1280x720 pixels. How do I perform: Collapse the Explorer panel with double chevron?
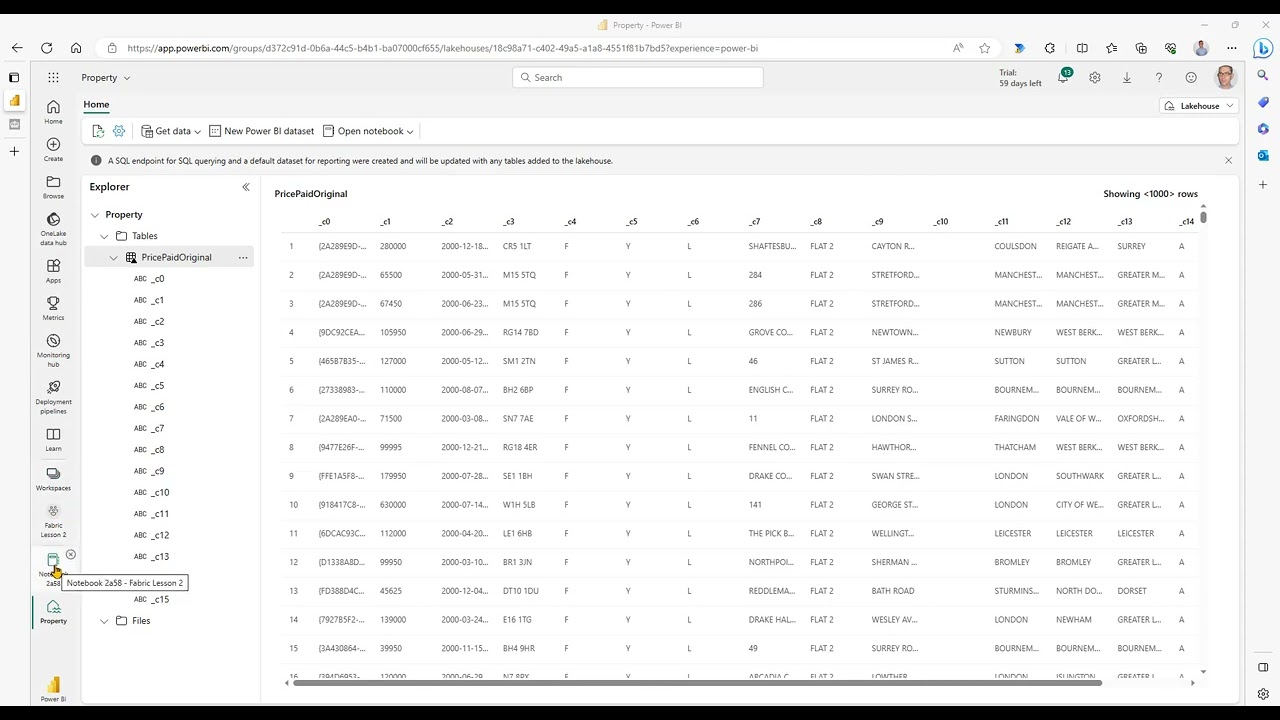246,187
